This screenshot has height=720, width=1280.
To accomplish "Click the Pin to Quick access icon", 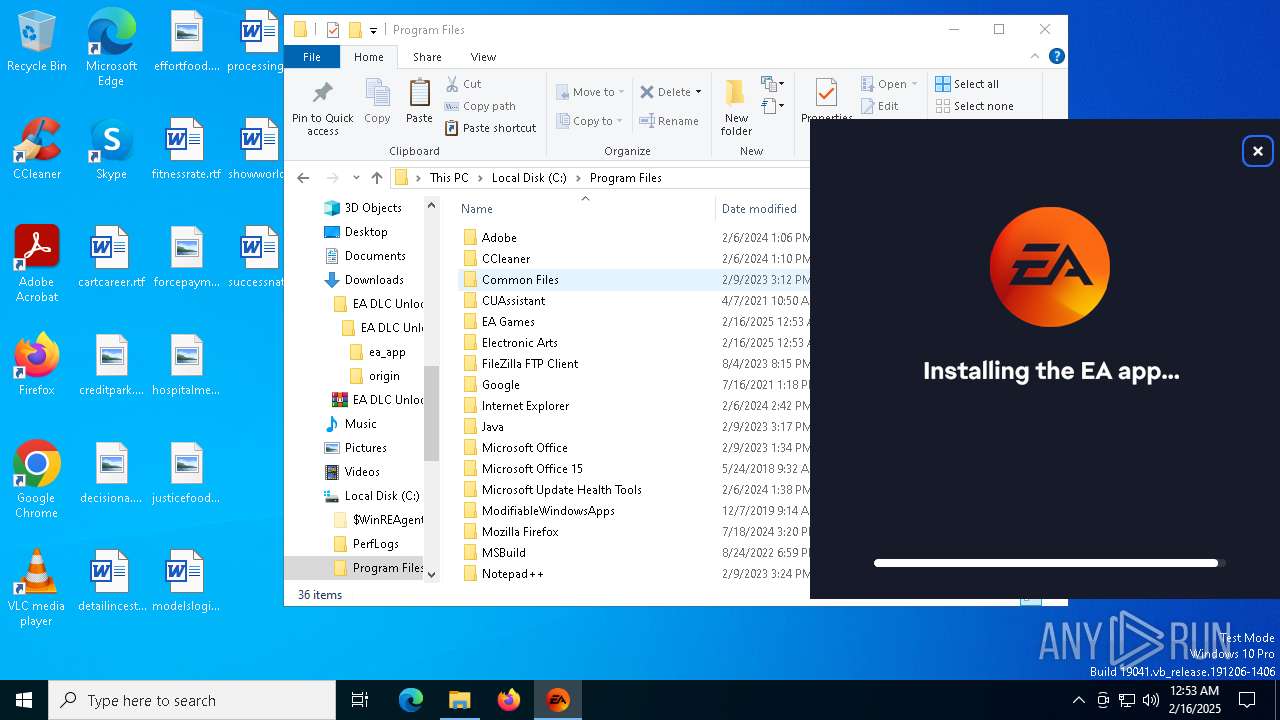I will point(322,94).
